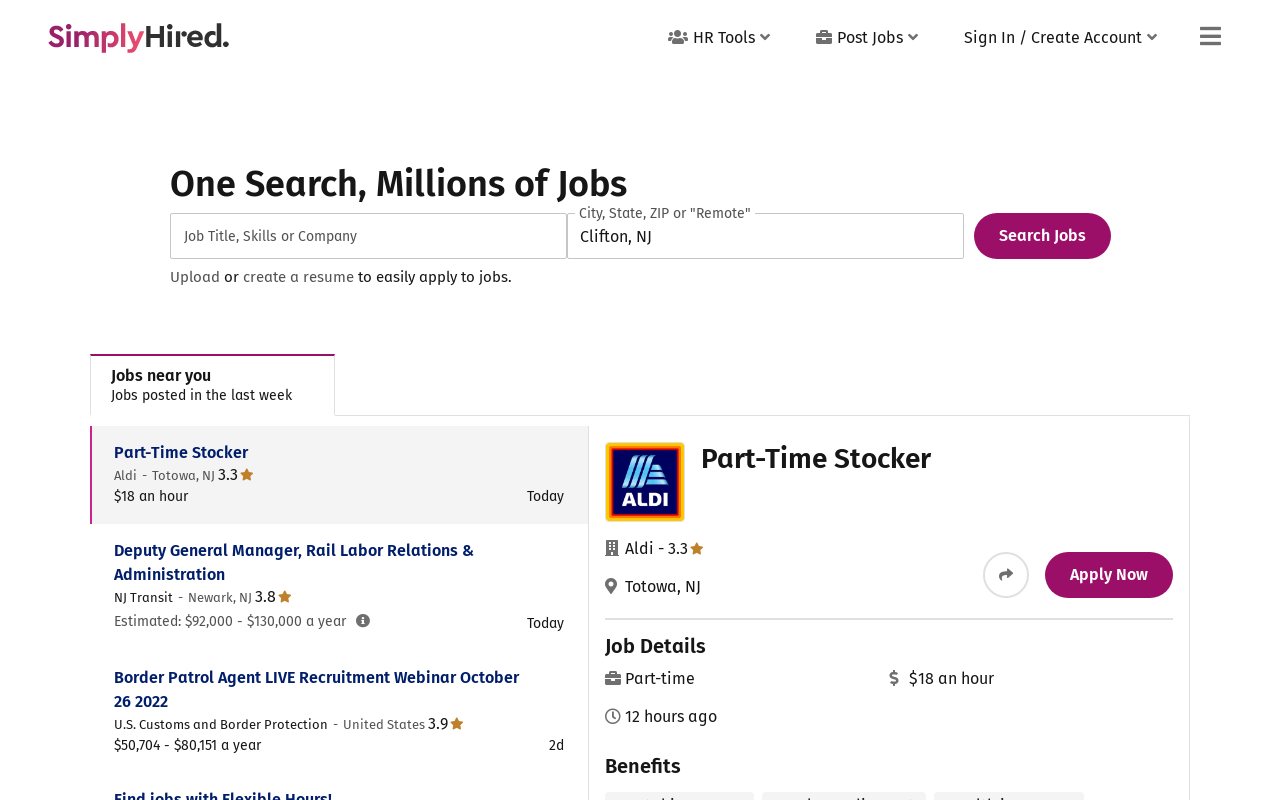
Task: Click the Totowa, NJ location in details panel
Action: 662,586
